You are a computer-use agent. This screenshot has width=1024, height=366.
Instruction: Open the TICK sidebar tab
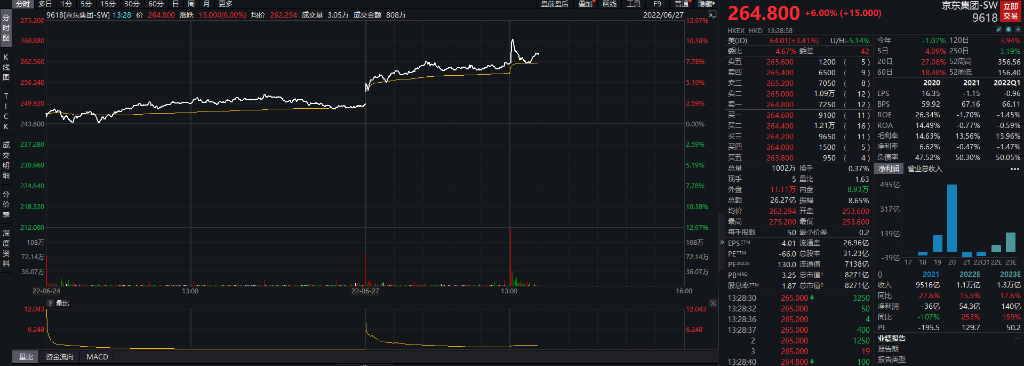click(6, 111)
